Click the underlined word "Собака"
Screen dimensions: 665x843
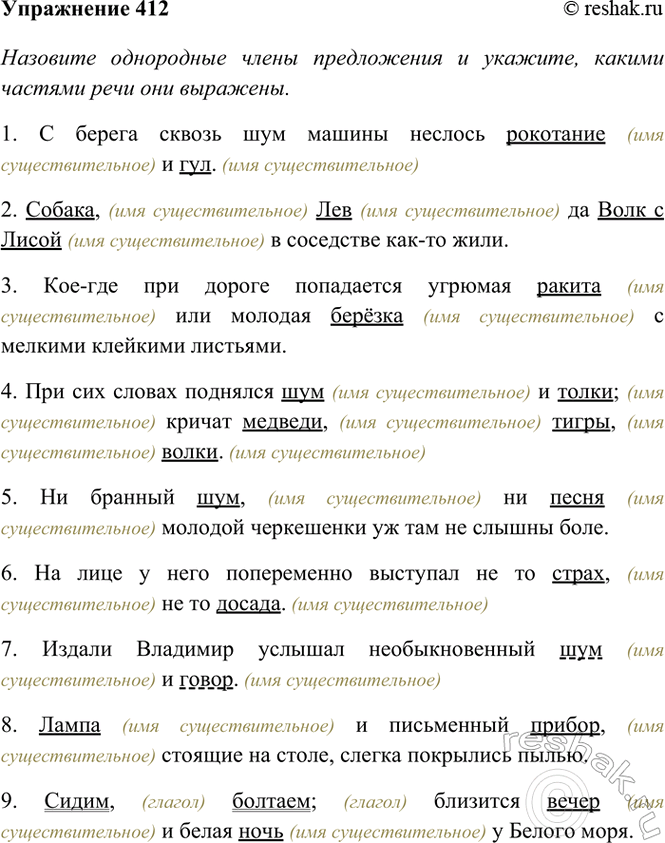coord(60,210)
